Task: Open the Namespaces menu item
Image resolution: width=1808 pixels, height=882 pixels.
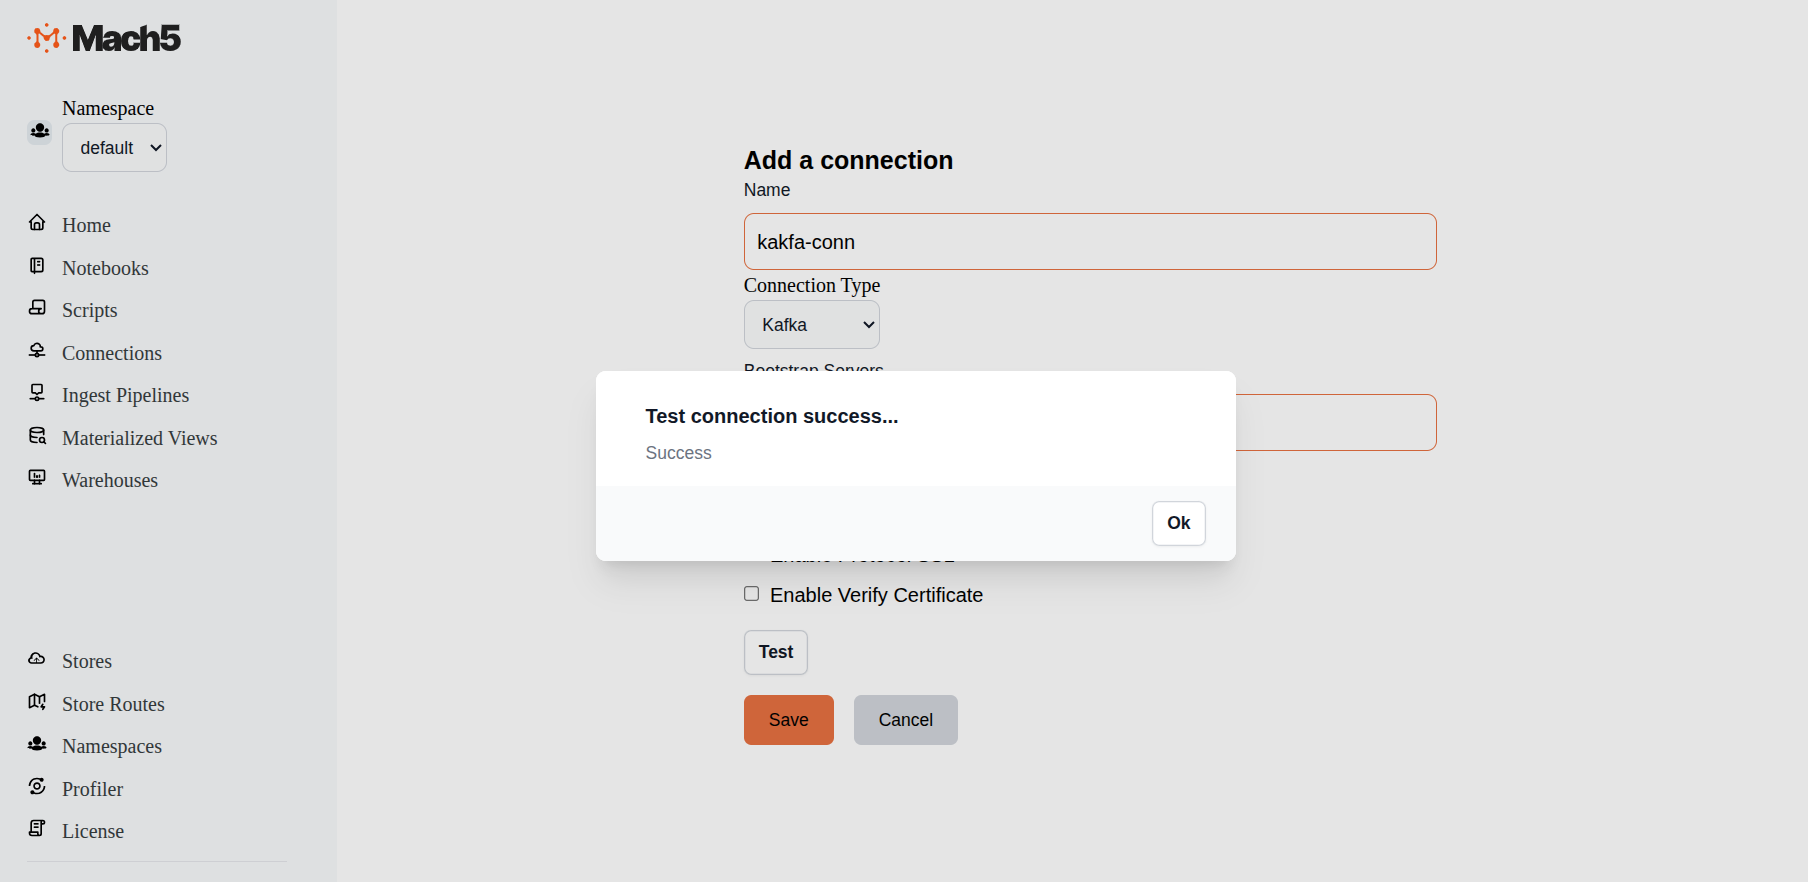Action: click(112, 746)
